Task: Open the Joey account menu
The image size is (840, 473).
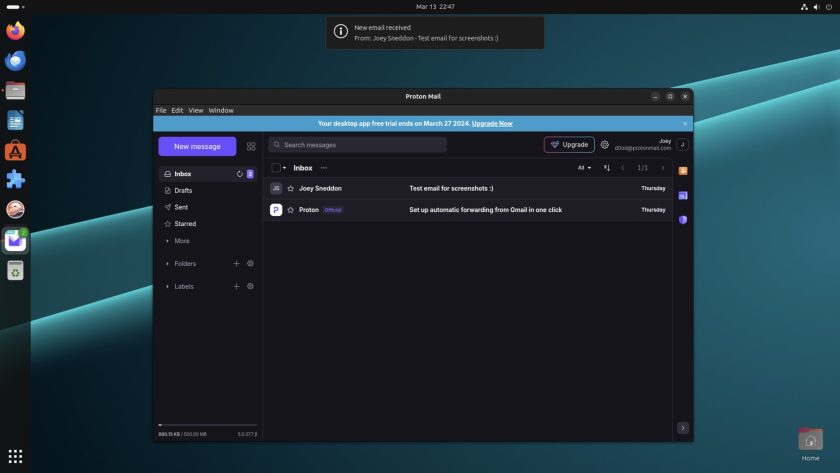Action: coord(682,145)
